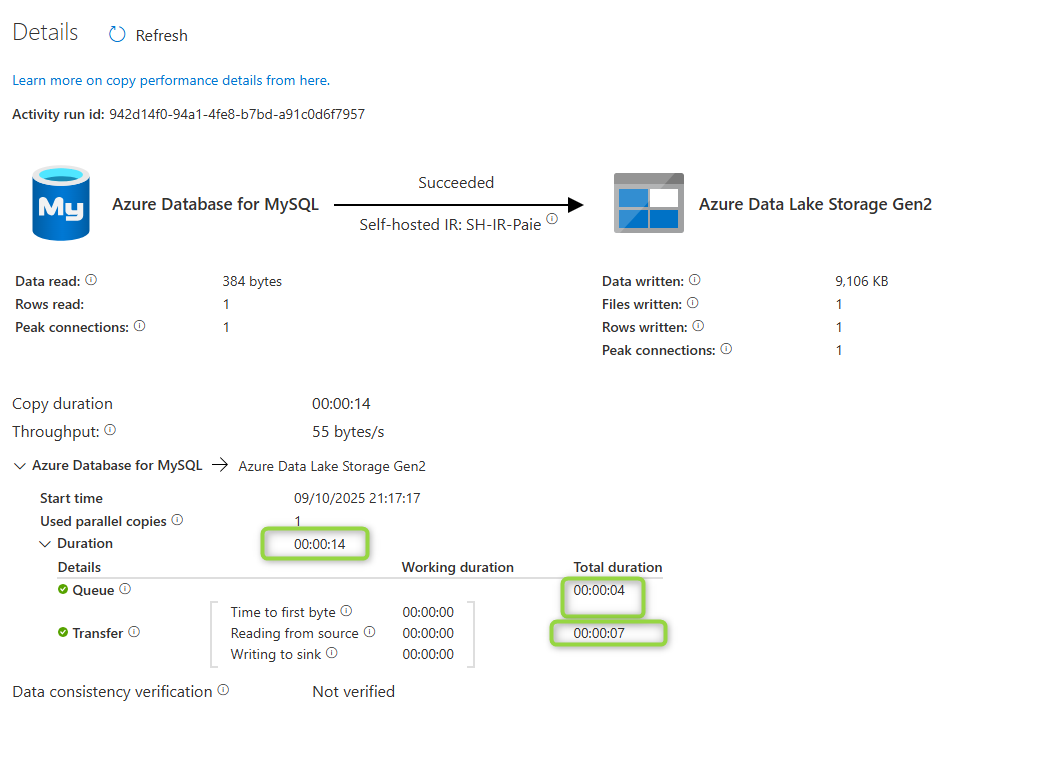This screenshot has width=1051, height=769.
Task: Click the Not verified status text
Action: pos(353,691)
